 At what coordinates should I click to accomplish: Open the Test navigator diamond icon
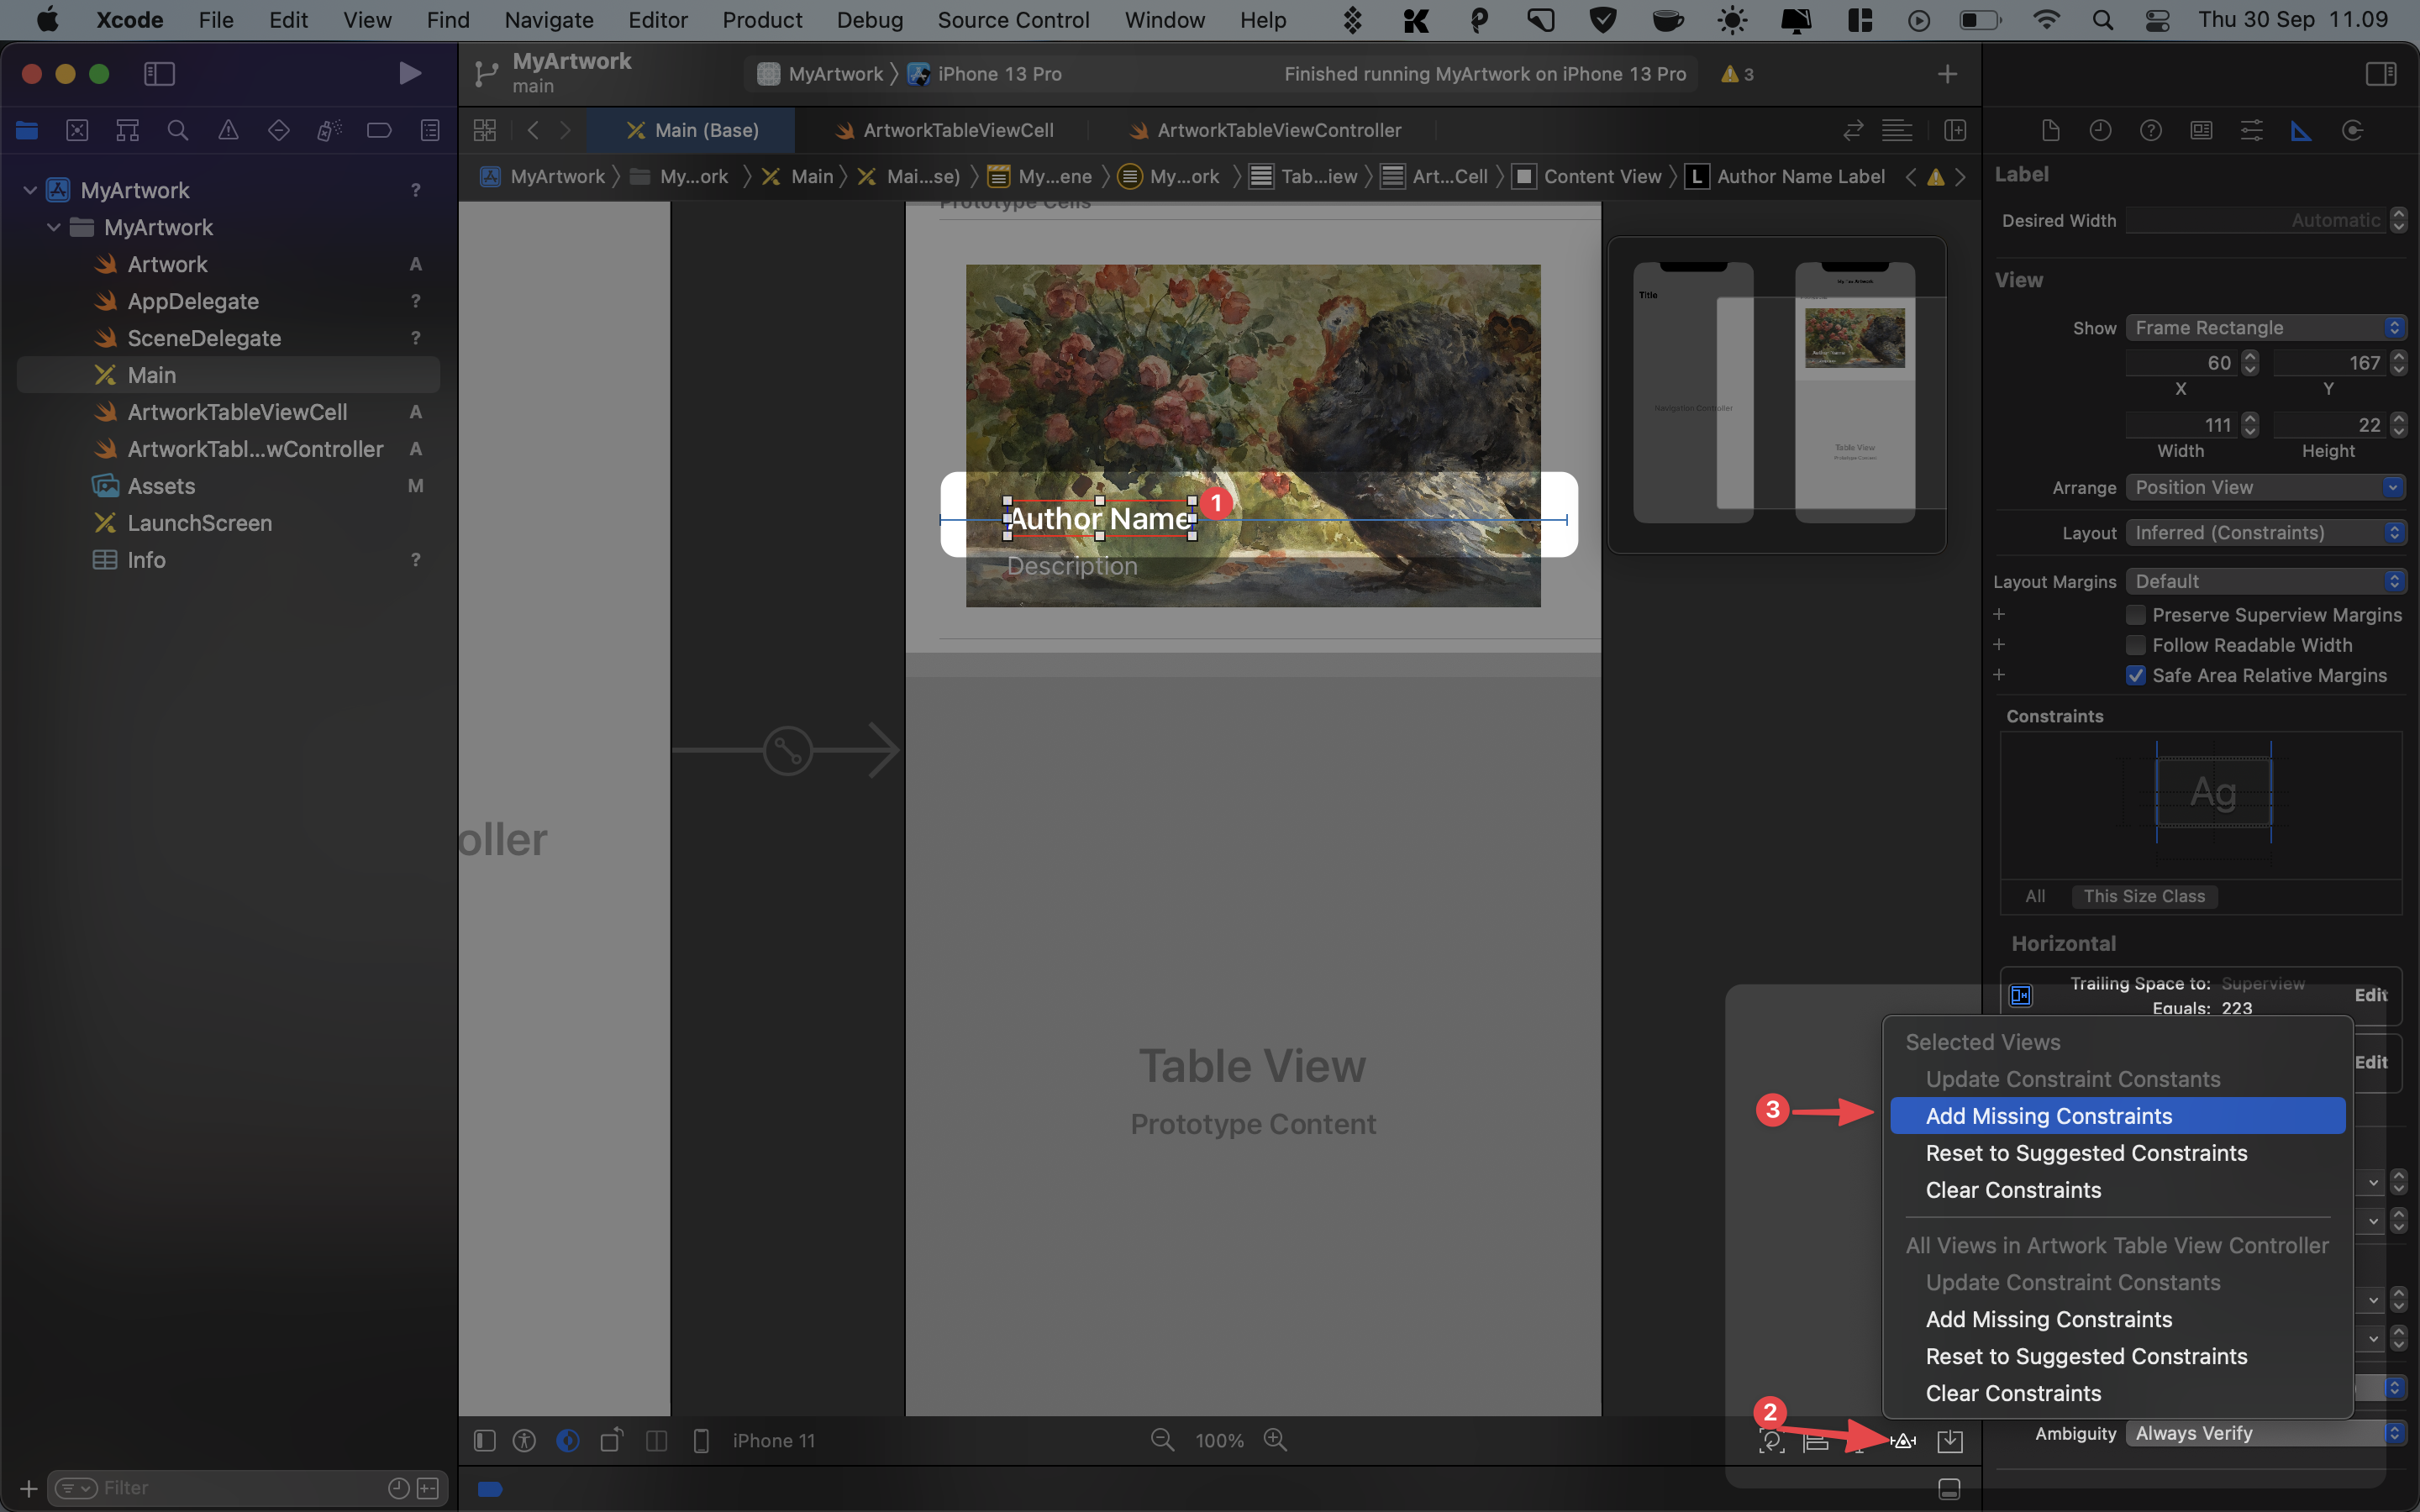point(279,130)
